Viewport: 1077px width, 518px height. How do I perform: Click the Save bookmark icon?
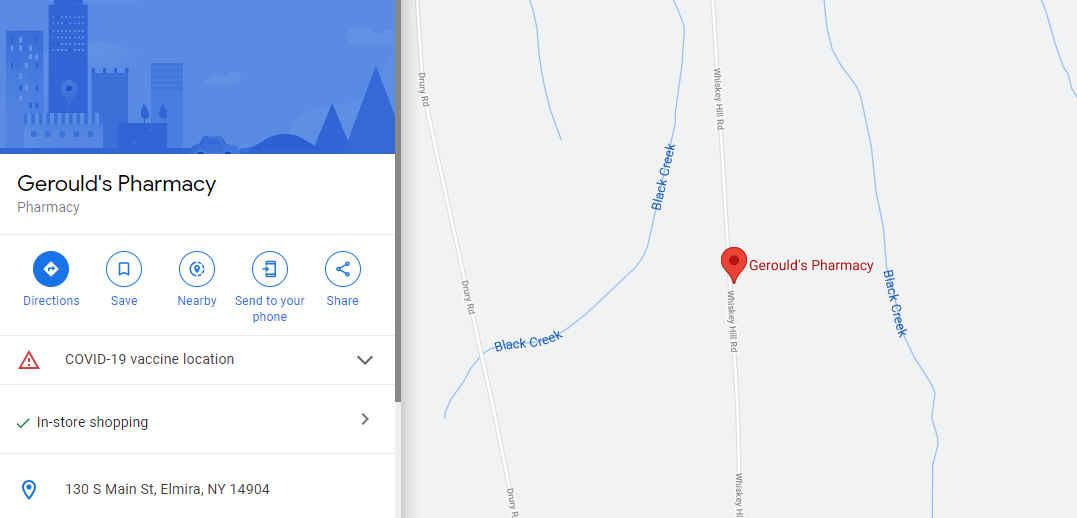pyautogui.click(x=124, y=269)
